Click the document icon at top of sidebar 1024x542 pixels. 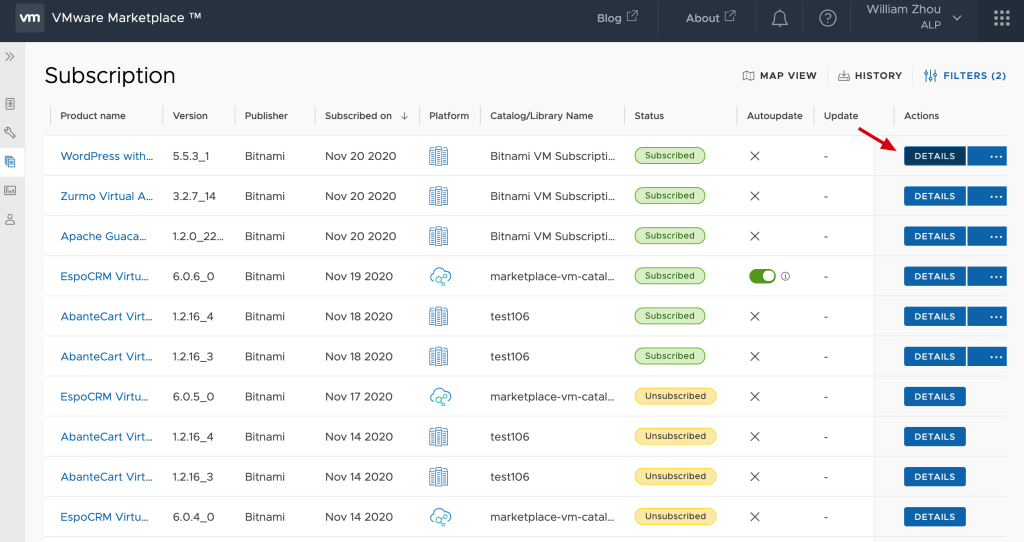[10, 103]
